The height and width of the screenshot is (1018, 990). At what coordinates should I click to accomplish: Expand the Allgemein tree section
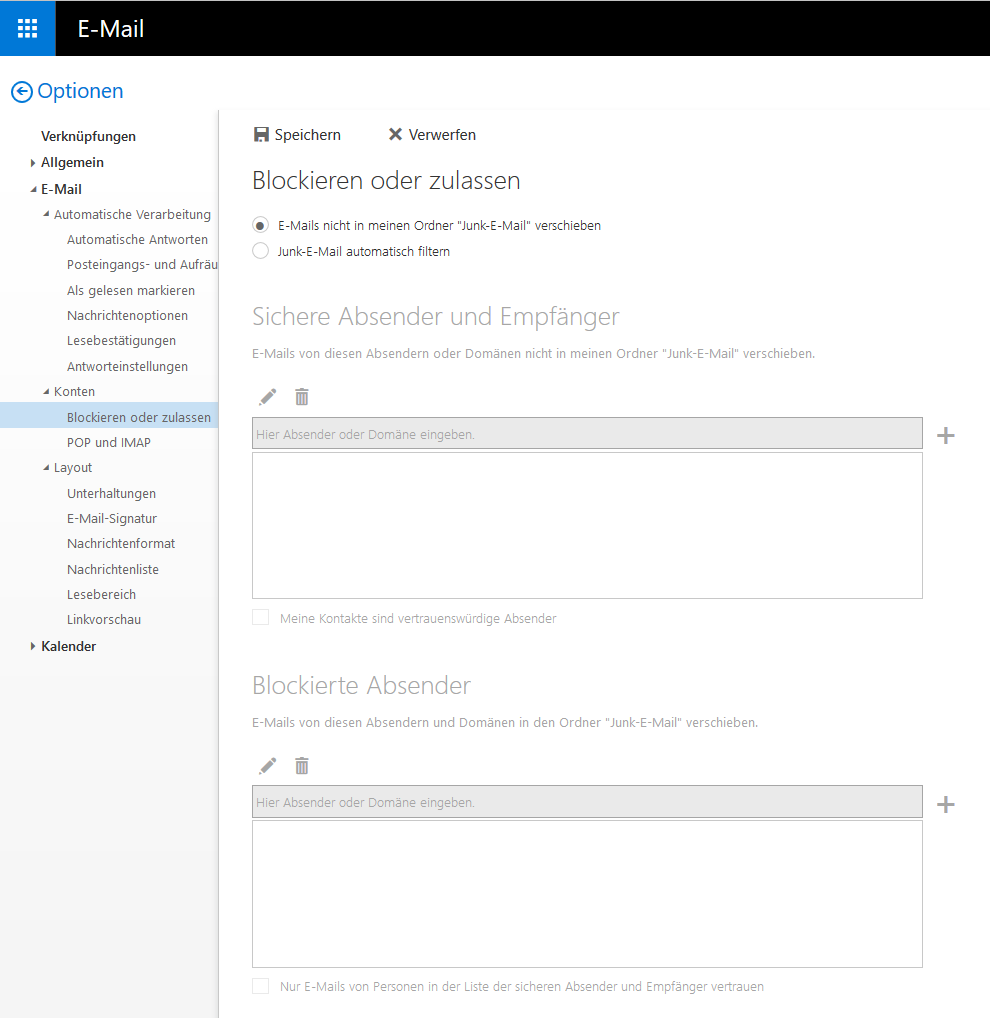(33, 163)
